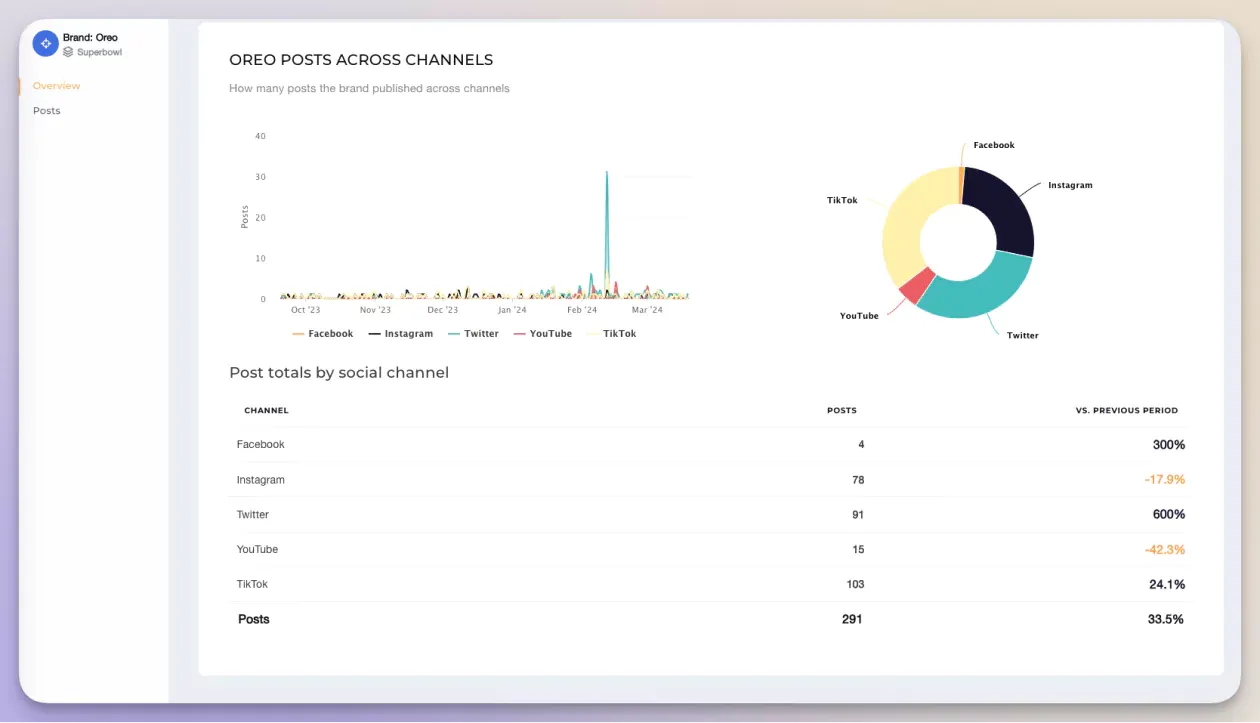Sort by VS. PREVIOUS PERIOD header
The height and width of the screenshot is (723, 1260).
pyautogui.click(x=1127, y=410)
